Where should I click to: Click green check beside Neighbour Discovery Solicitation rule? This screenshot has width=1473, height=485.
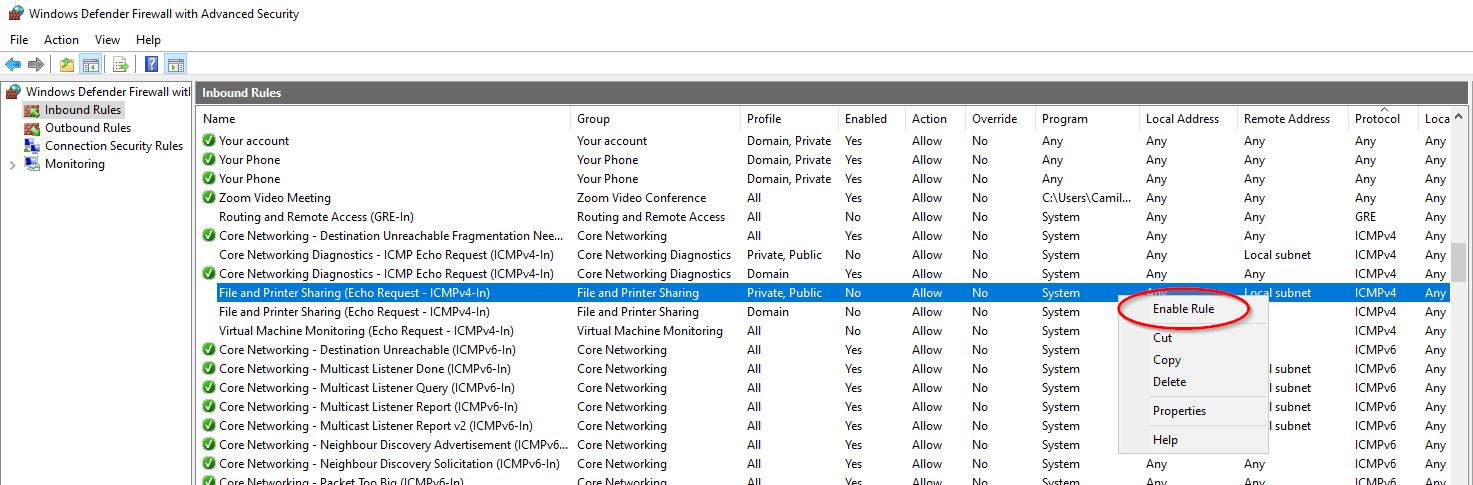tap(209, 464)
